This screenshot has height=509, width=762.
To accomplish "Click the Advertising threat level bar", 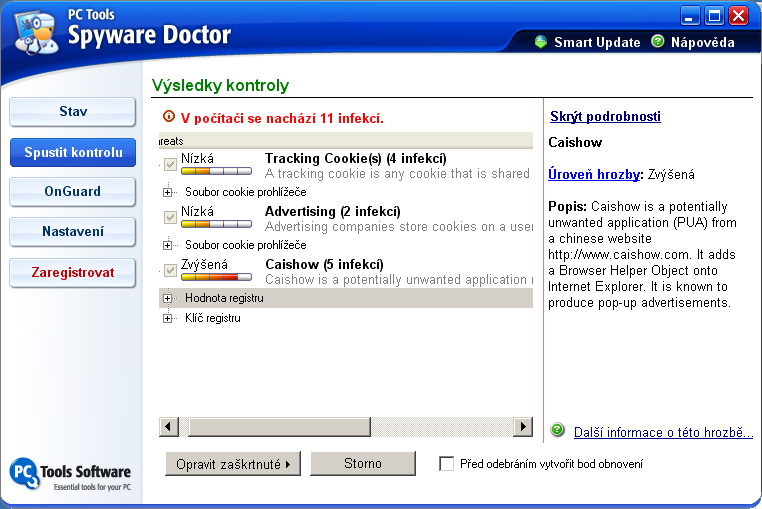I will tap(216, 224).
